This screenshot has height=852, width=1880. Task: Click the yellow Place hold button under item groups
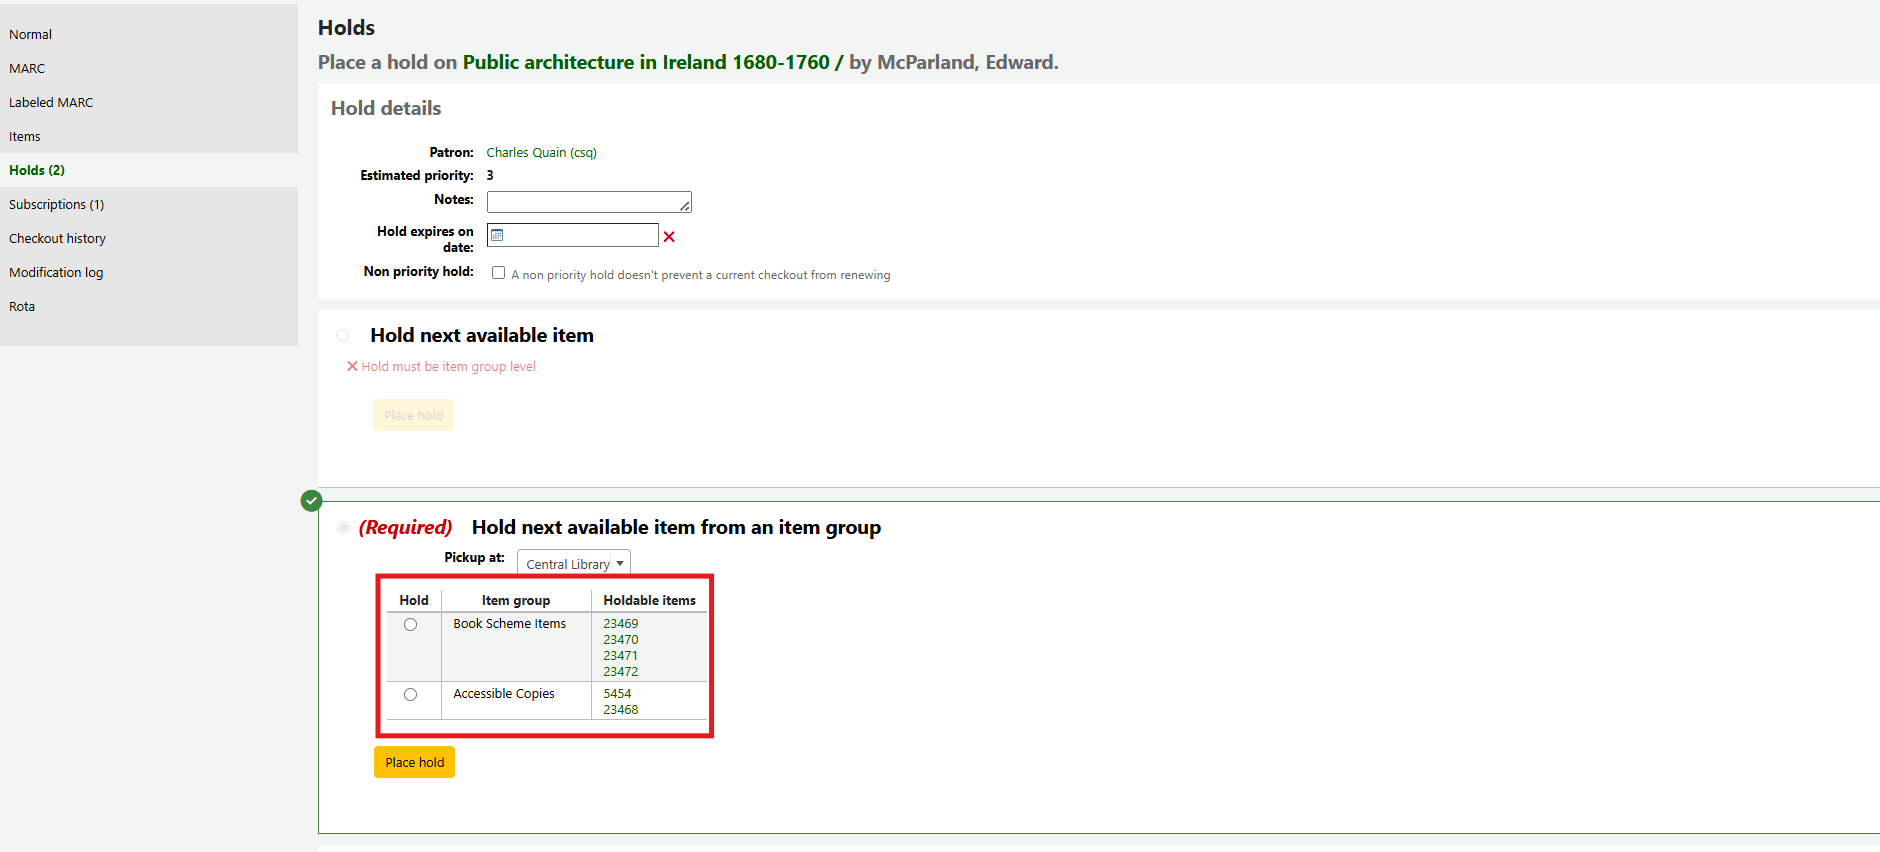[415, 762]
